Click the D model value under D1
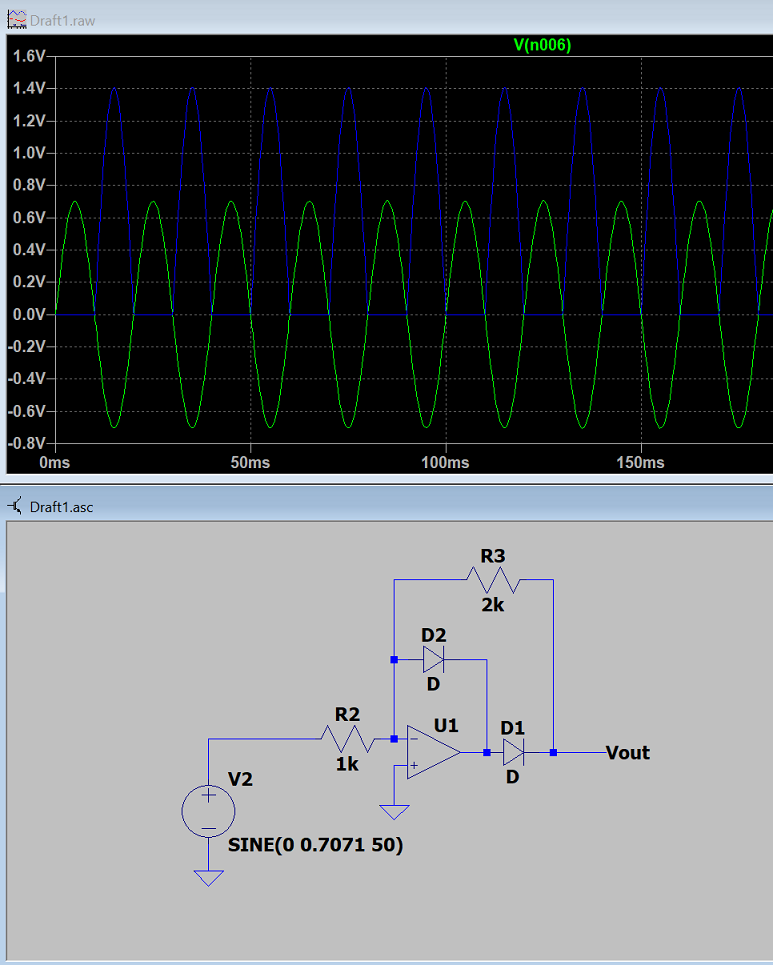773x965 pixels. coord(513,777)
